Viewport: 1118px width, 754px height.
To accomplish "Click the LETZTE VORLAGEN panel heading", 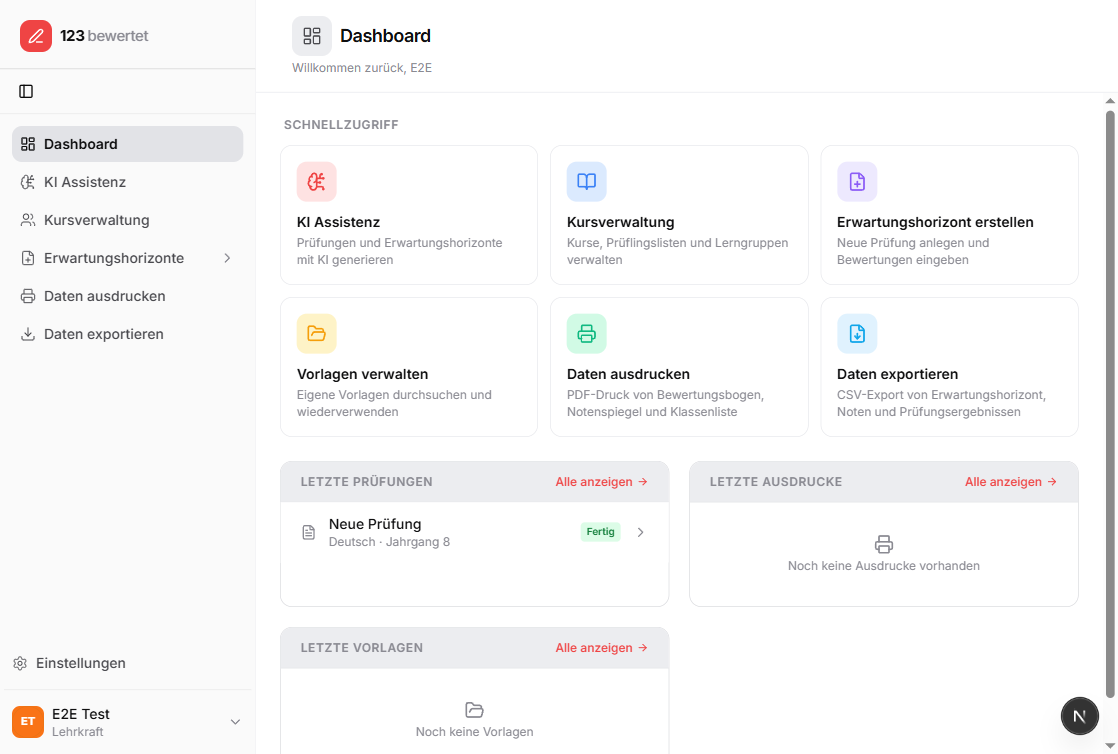I will pos(361,648).
